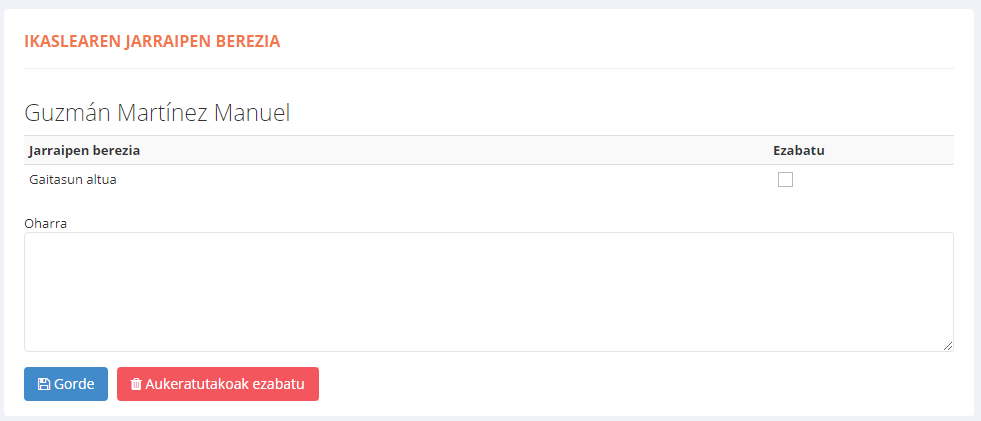
Task: Click the 'Aukeratutakoak' word on red button
Action: click(197, 384)
